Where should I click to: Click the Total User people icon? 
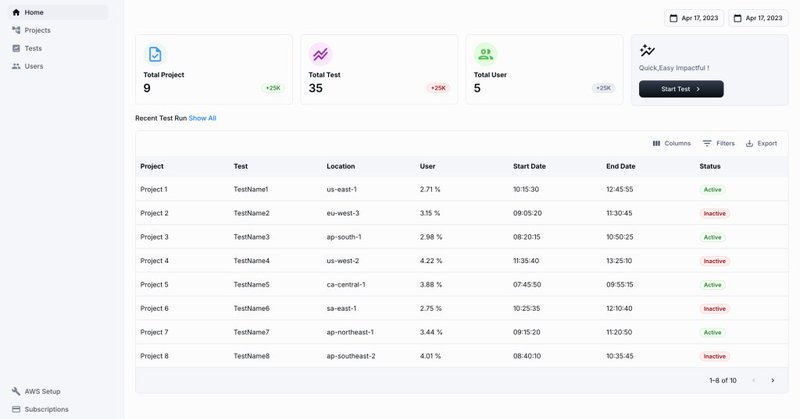coord(486,54)
